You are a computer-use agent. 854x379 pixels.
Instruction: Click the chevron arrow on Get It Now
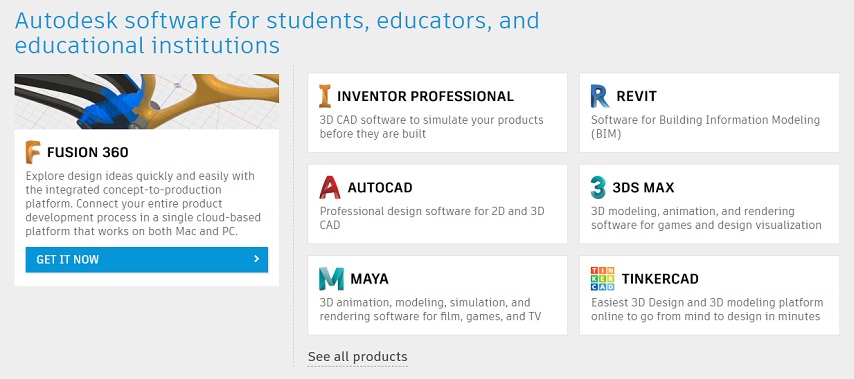pos(257,259)
